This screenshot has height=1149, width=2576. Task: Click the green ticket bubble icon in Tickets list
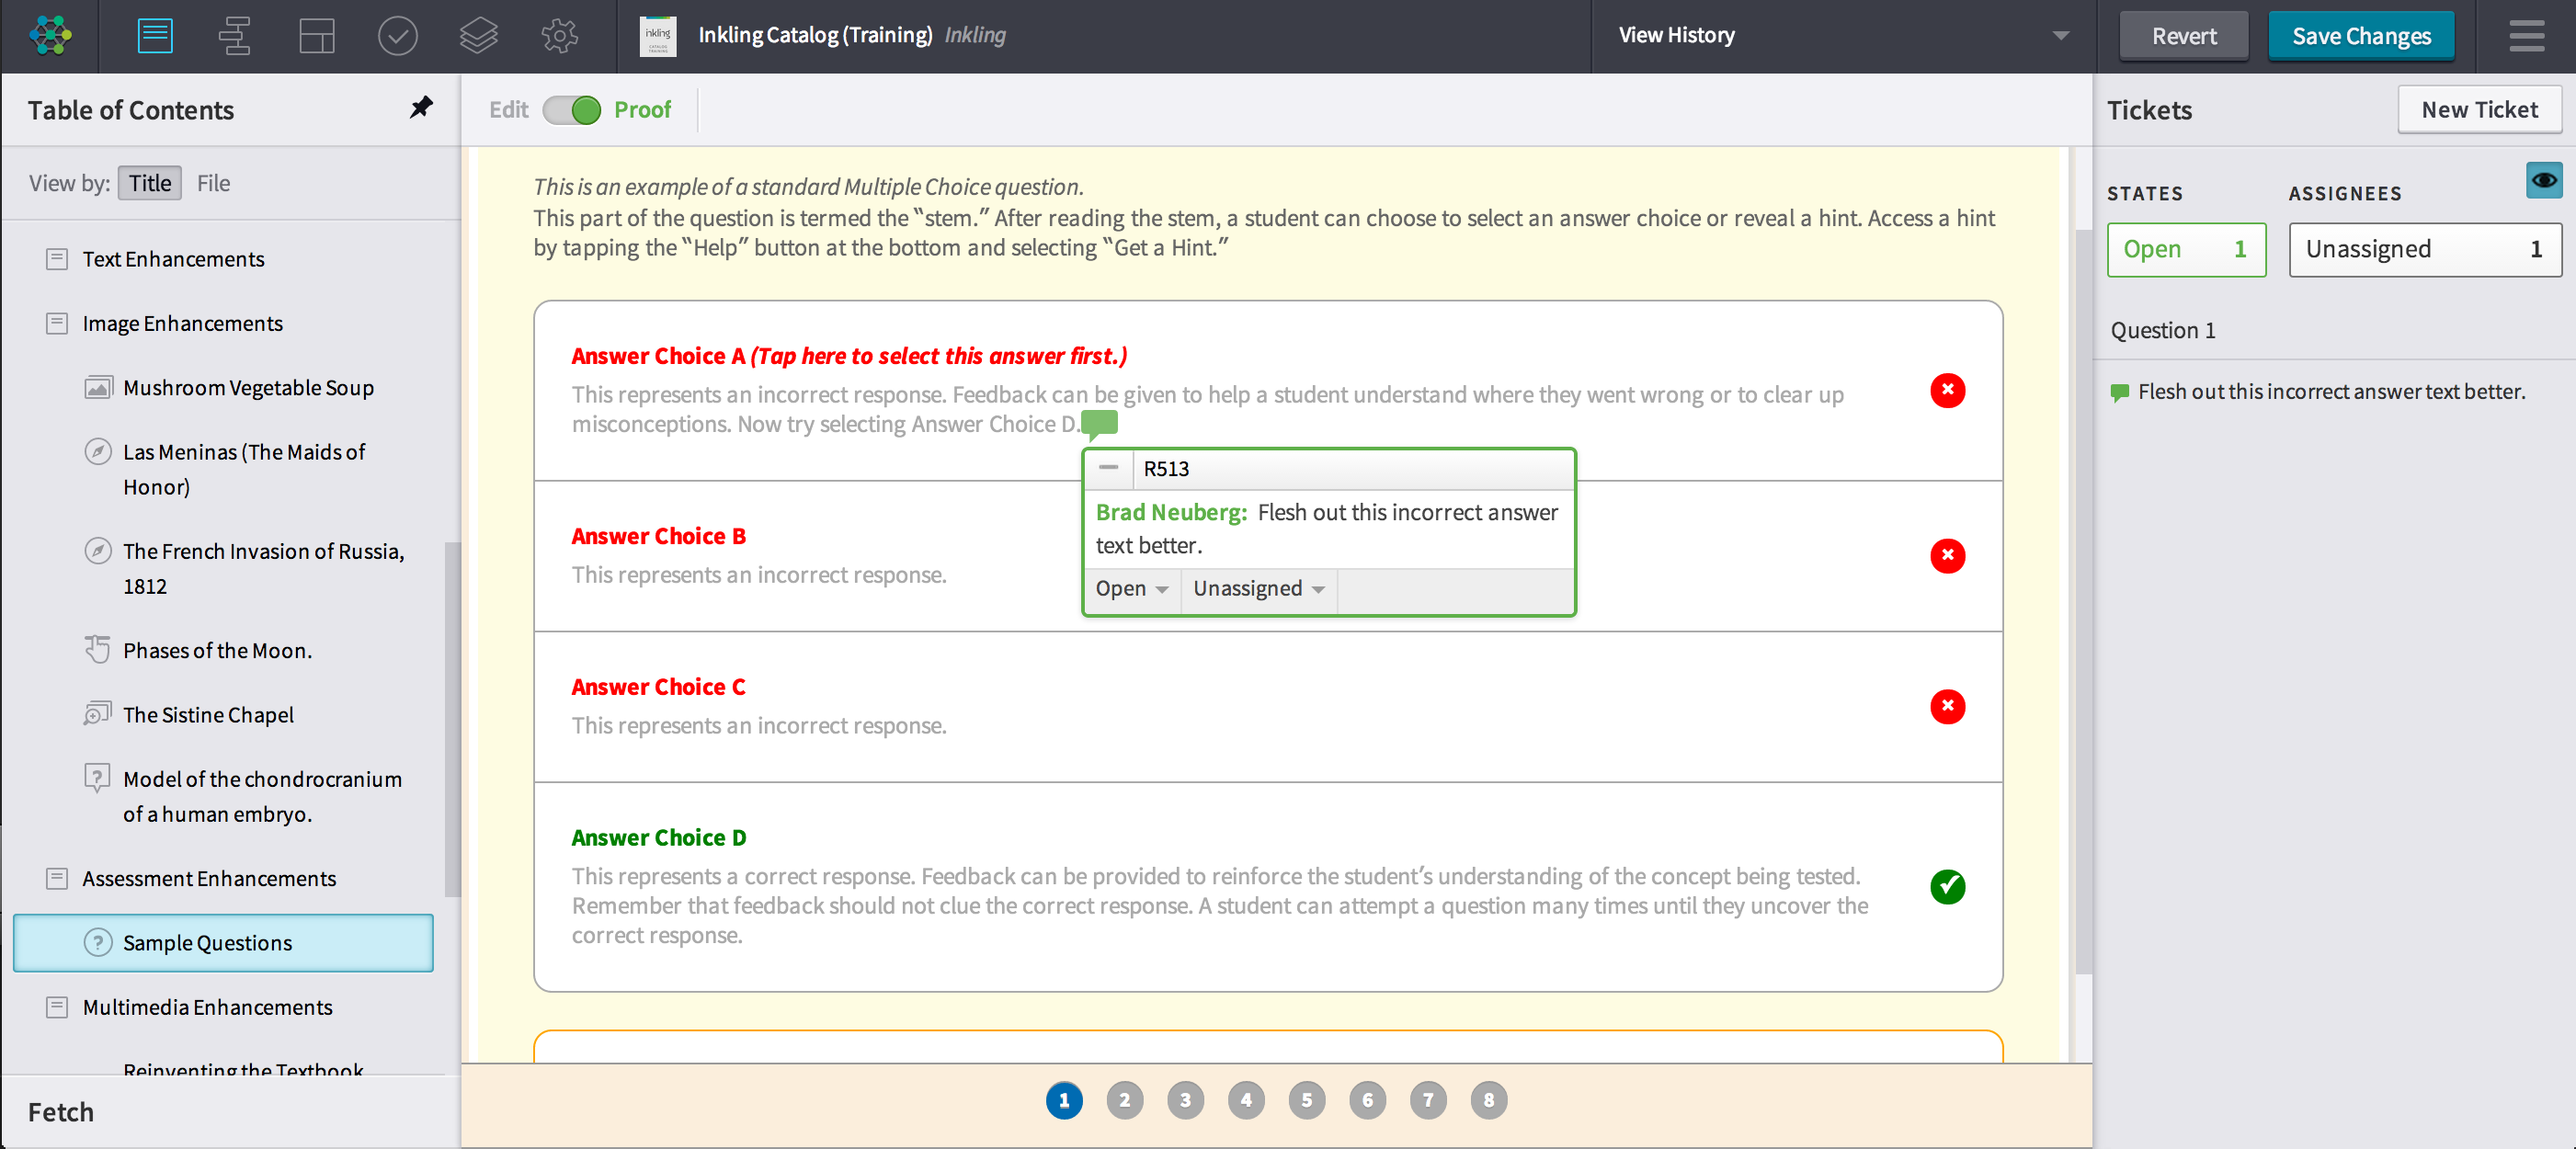tap(2119, 393)
